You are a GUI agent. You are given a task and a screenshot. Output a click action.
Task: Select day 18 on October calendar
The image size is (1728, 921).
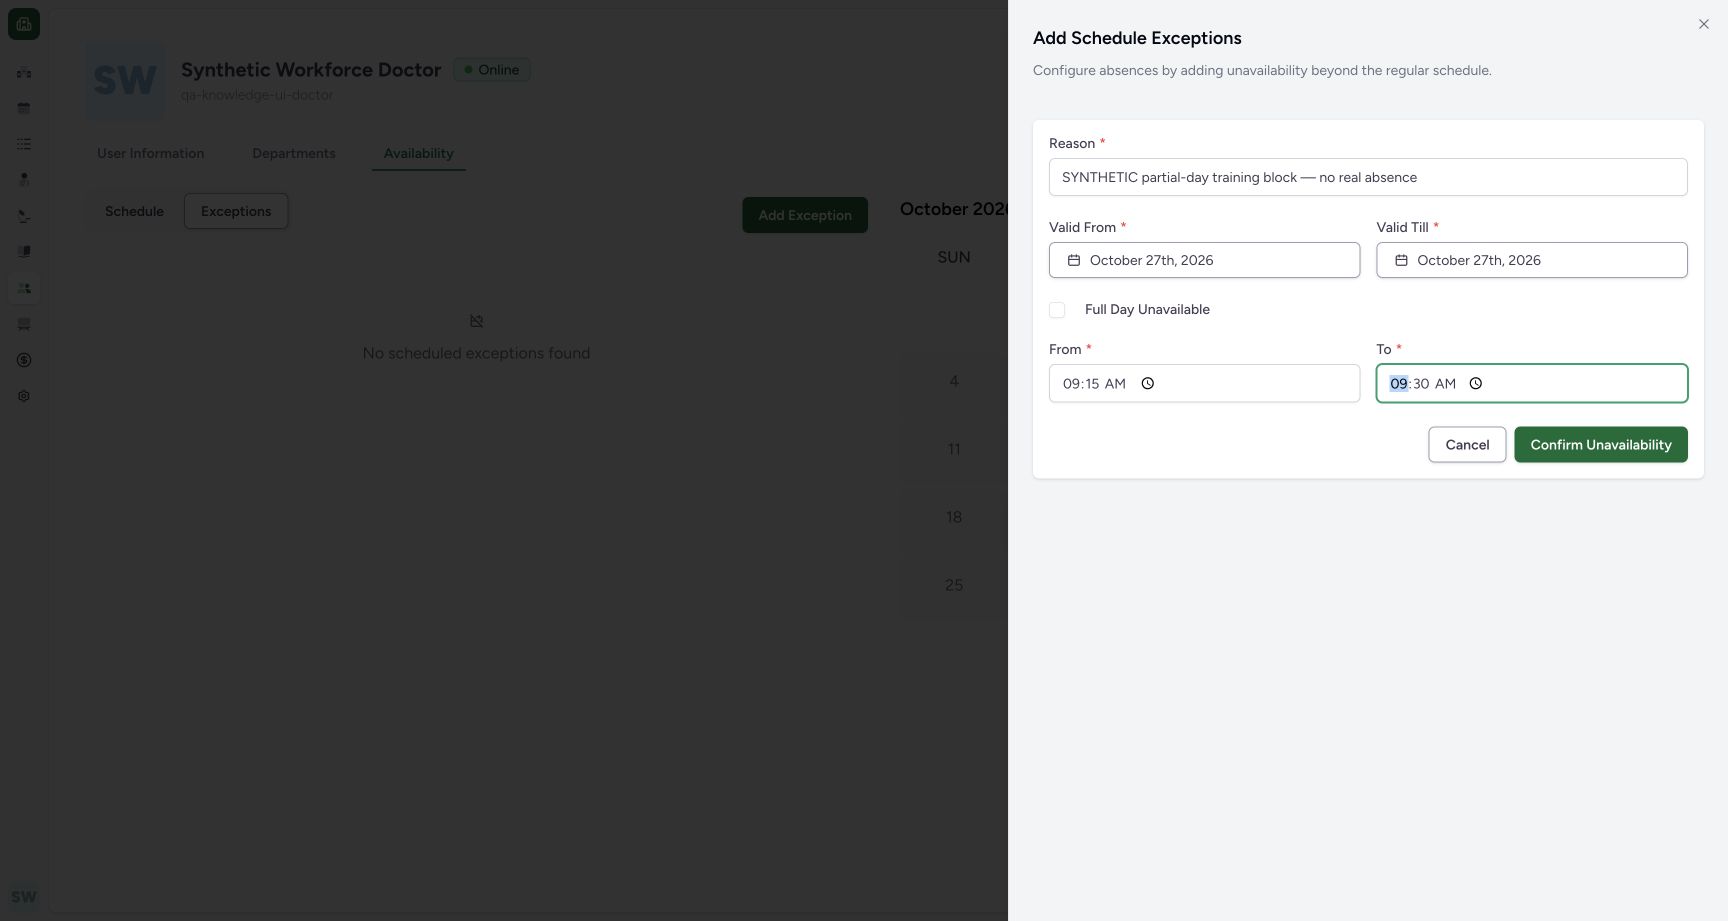954,517
